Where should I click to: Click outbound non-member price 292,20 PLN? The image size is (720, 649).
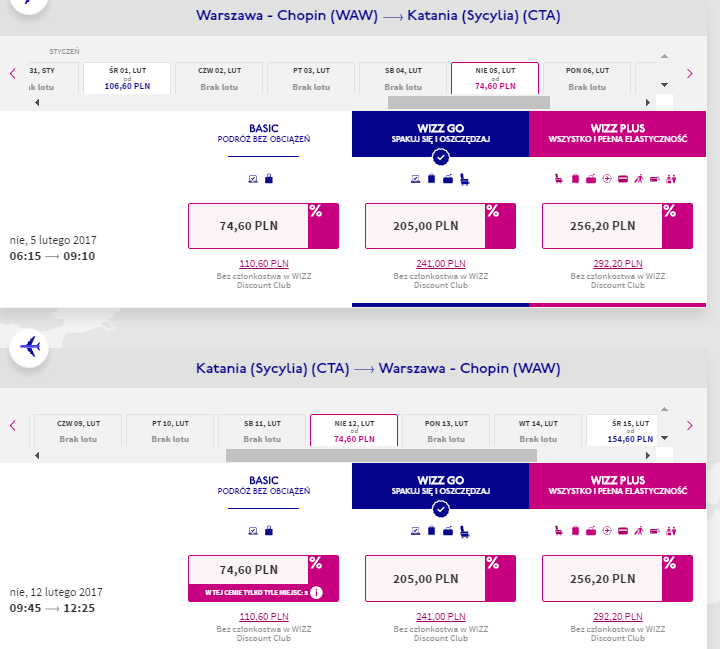click(618, 264)
